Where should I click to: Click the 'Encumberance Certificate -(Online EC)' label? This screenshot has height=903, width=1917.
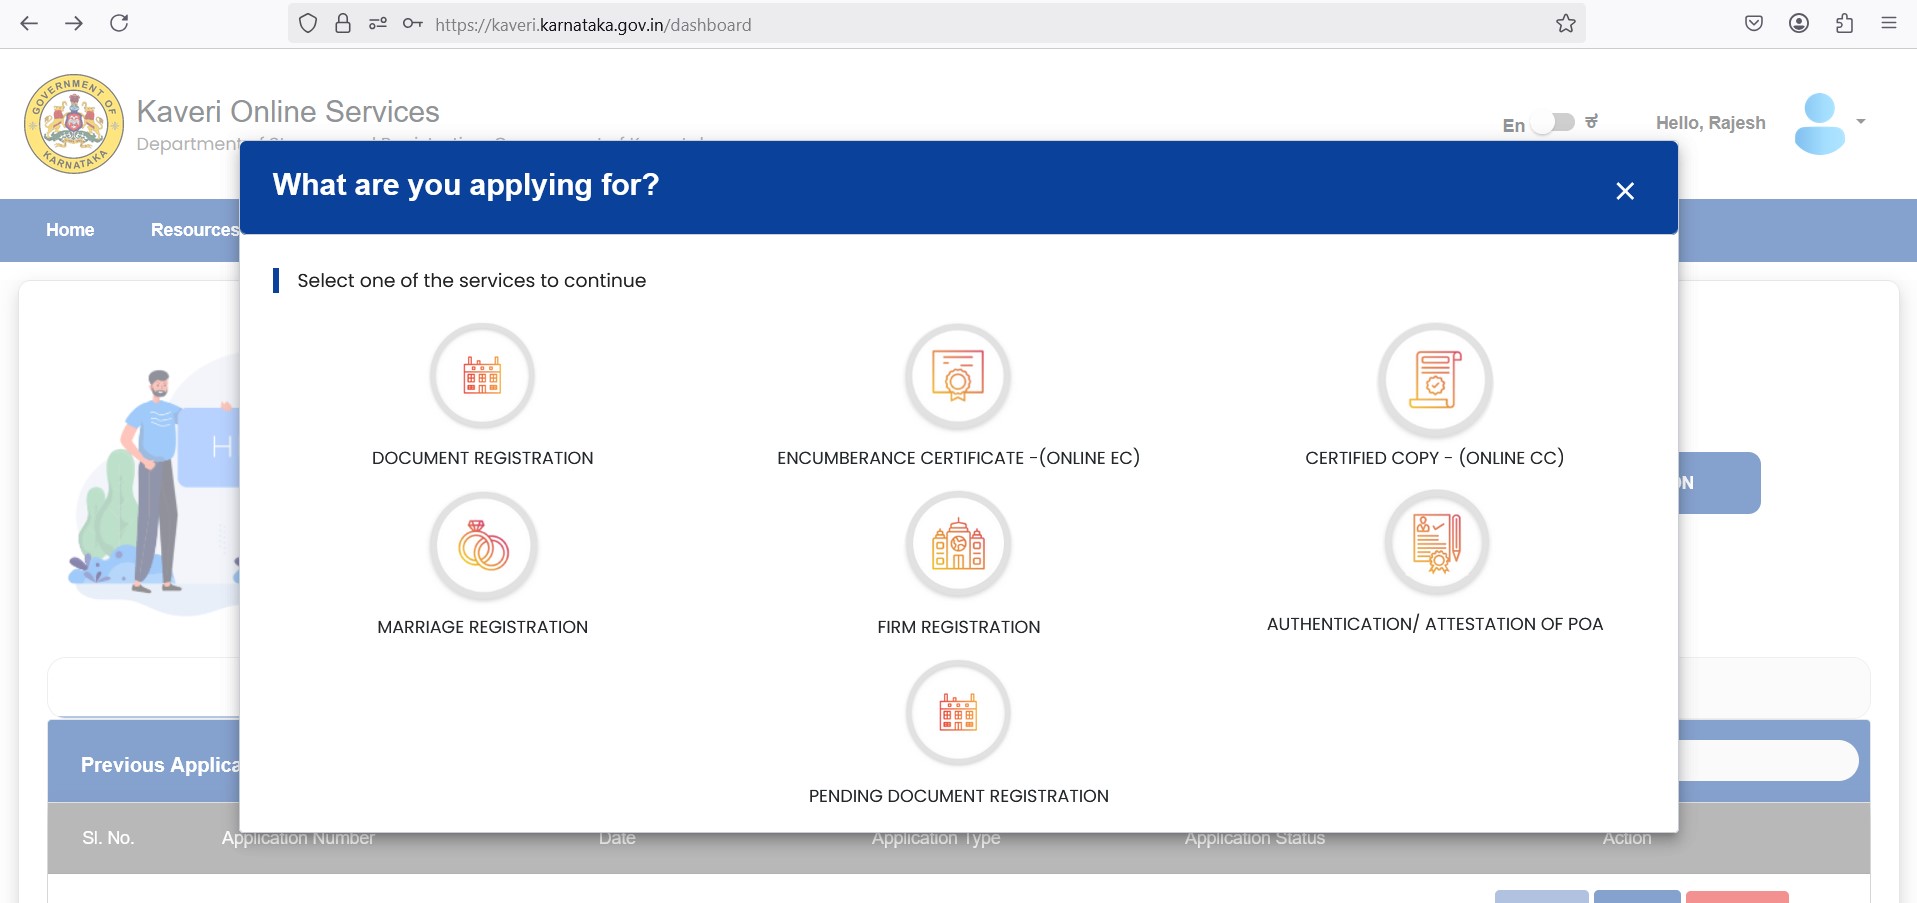958,458
